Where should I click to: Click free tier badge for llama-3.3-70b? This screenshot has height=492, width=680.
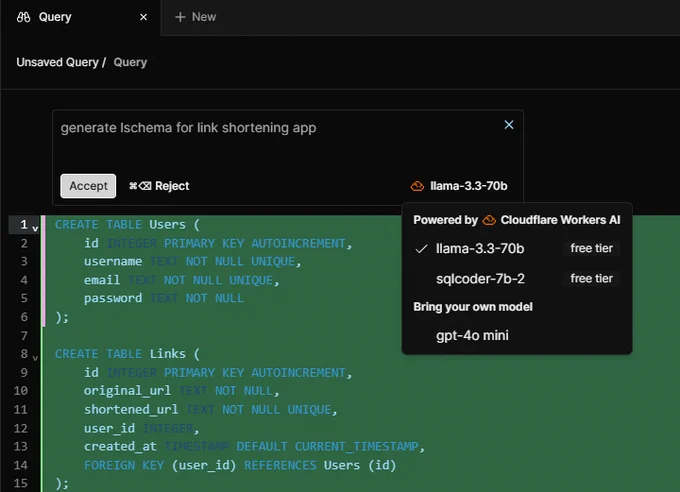[592, 248]
